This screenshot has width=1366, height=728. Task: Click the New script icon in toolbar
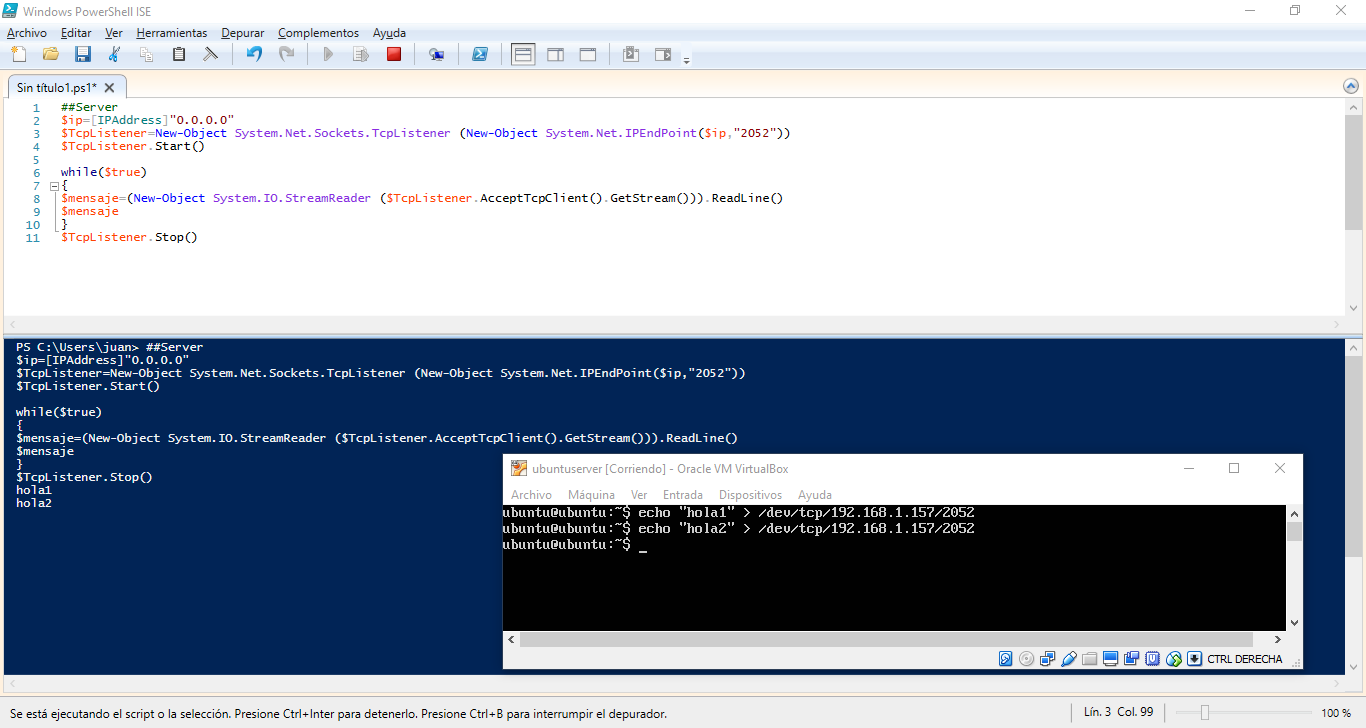coord(19,54)
